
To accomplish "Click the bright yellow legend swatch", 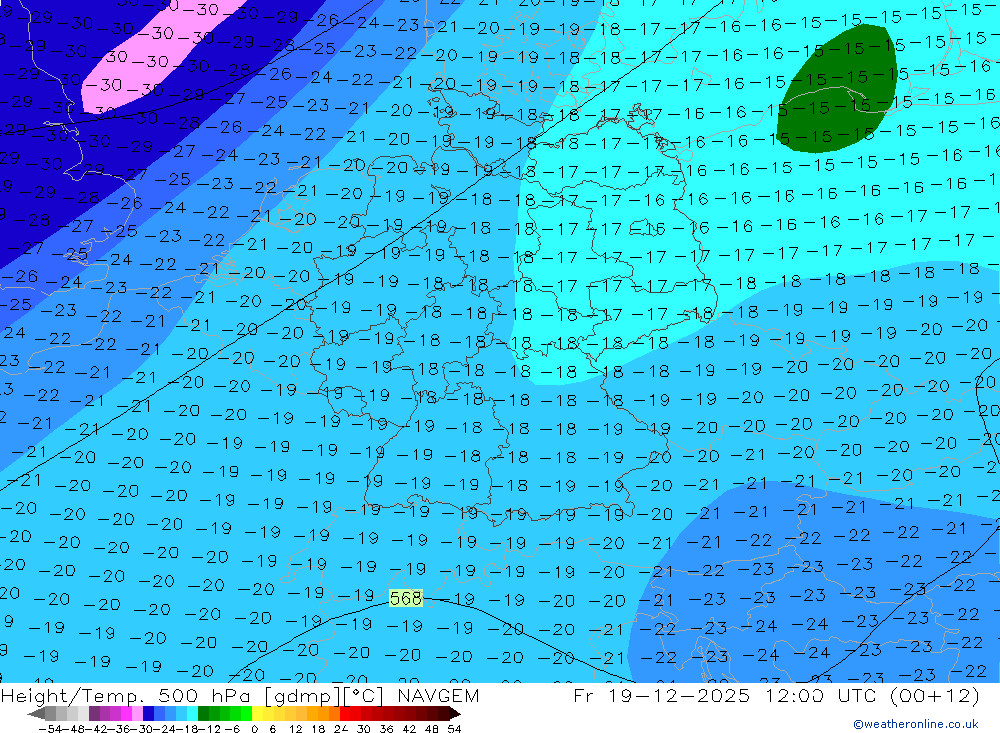I will pos(257,714).
